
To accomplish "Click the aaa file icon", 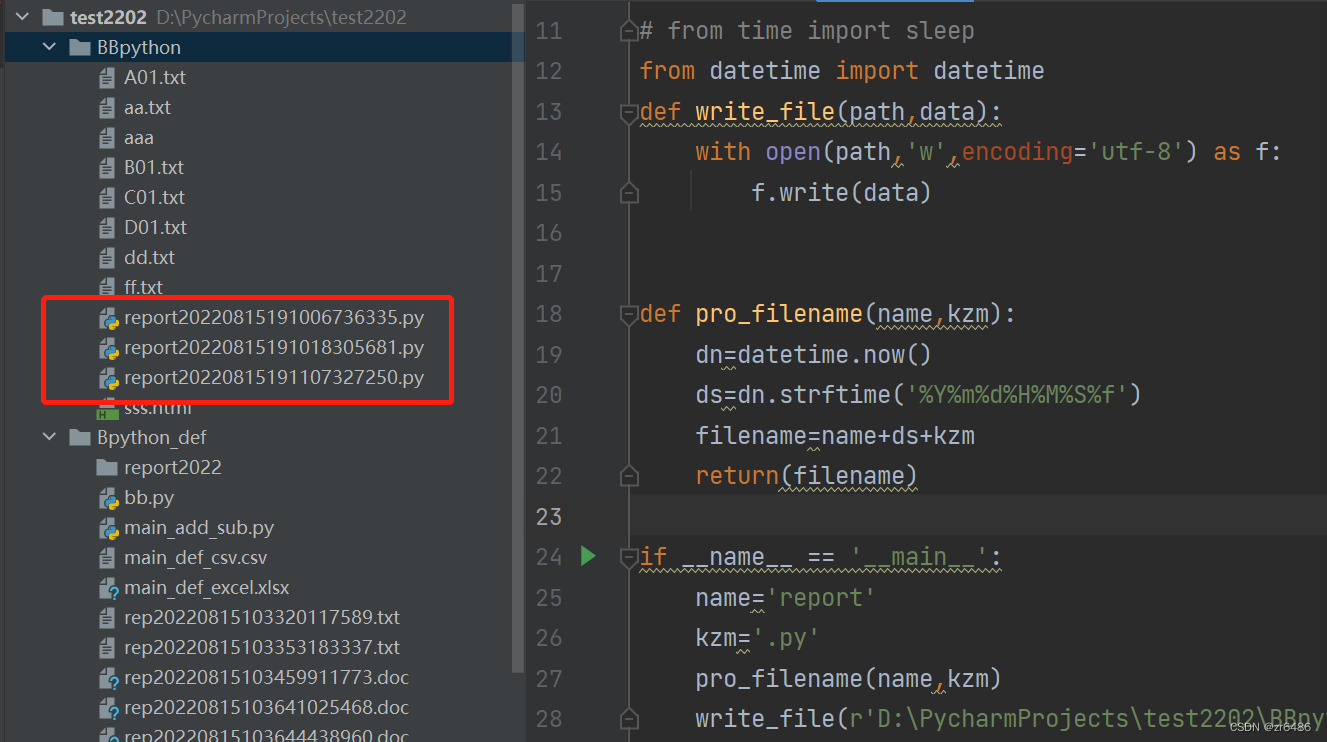I will click(107, 137).
